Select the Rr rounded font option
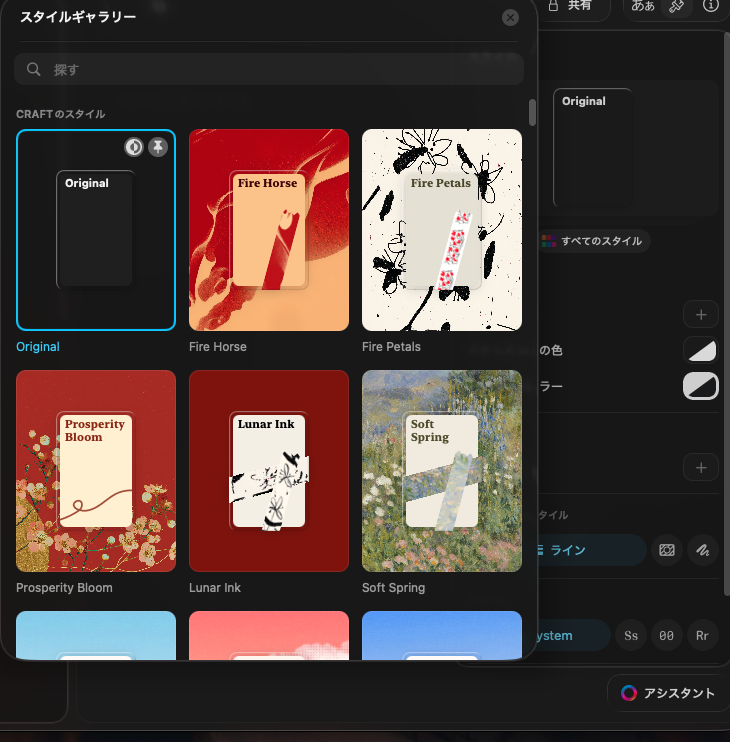The height and width of the screenshot is (742, 730). click(703, 636)
